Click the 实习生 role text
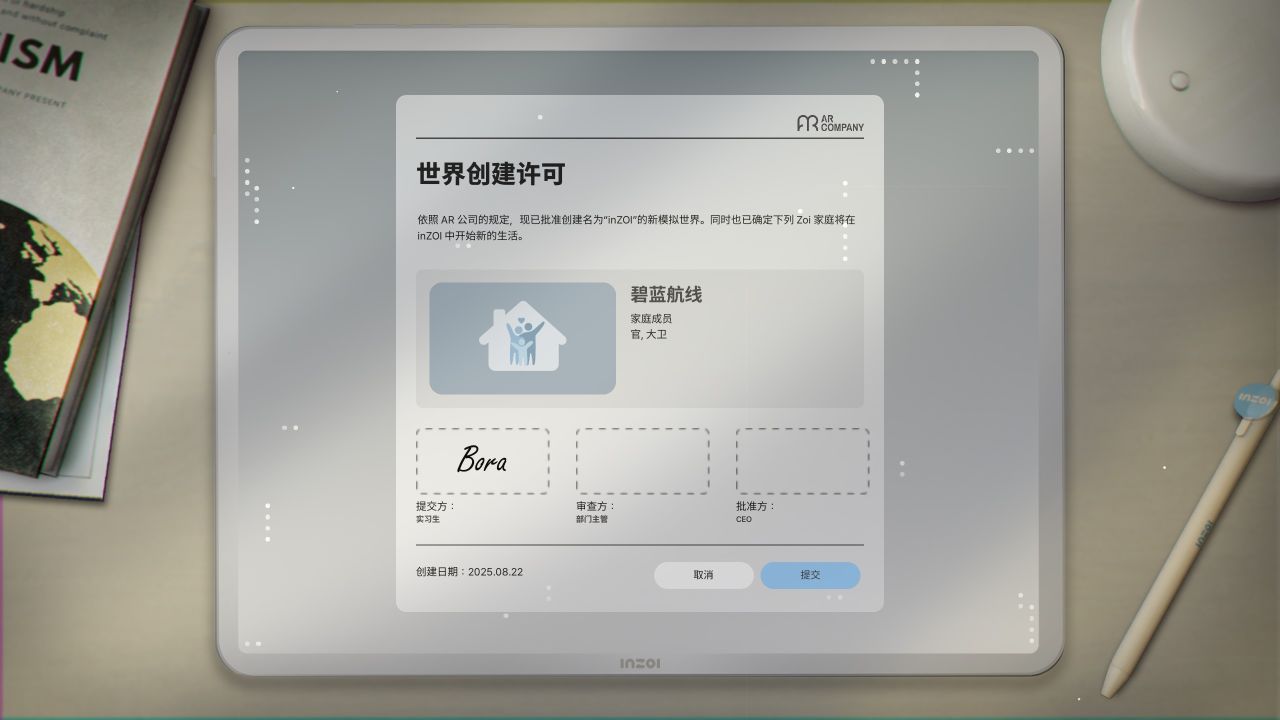The width and height of the screenshot is (1280, 720). point(428,520)
